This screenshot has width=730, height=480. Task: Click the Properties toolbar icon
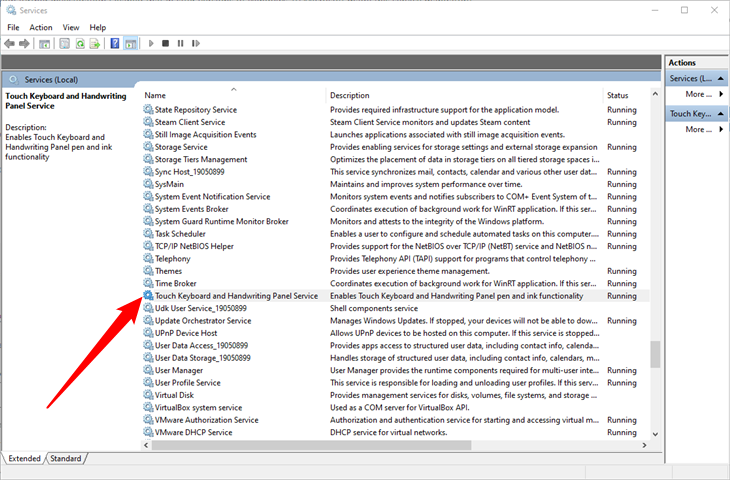tap(64, 44)
